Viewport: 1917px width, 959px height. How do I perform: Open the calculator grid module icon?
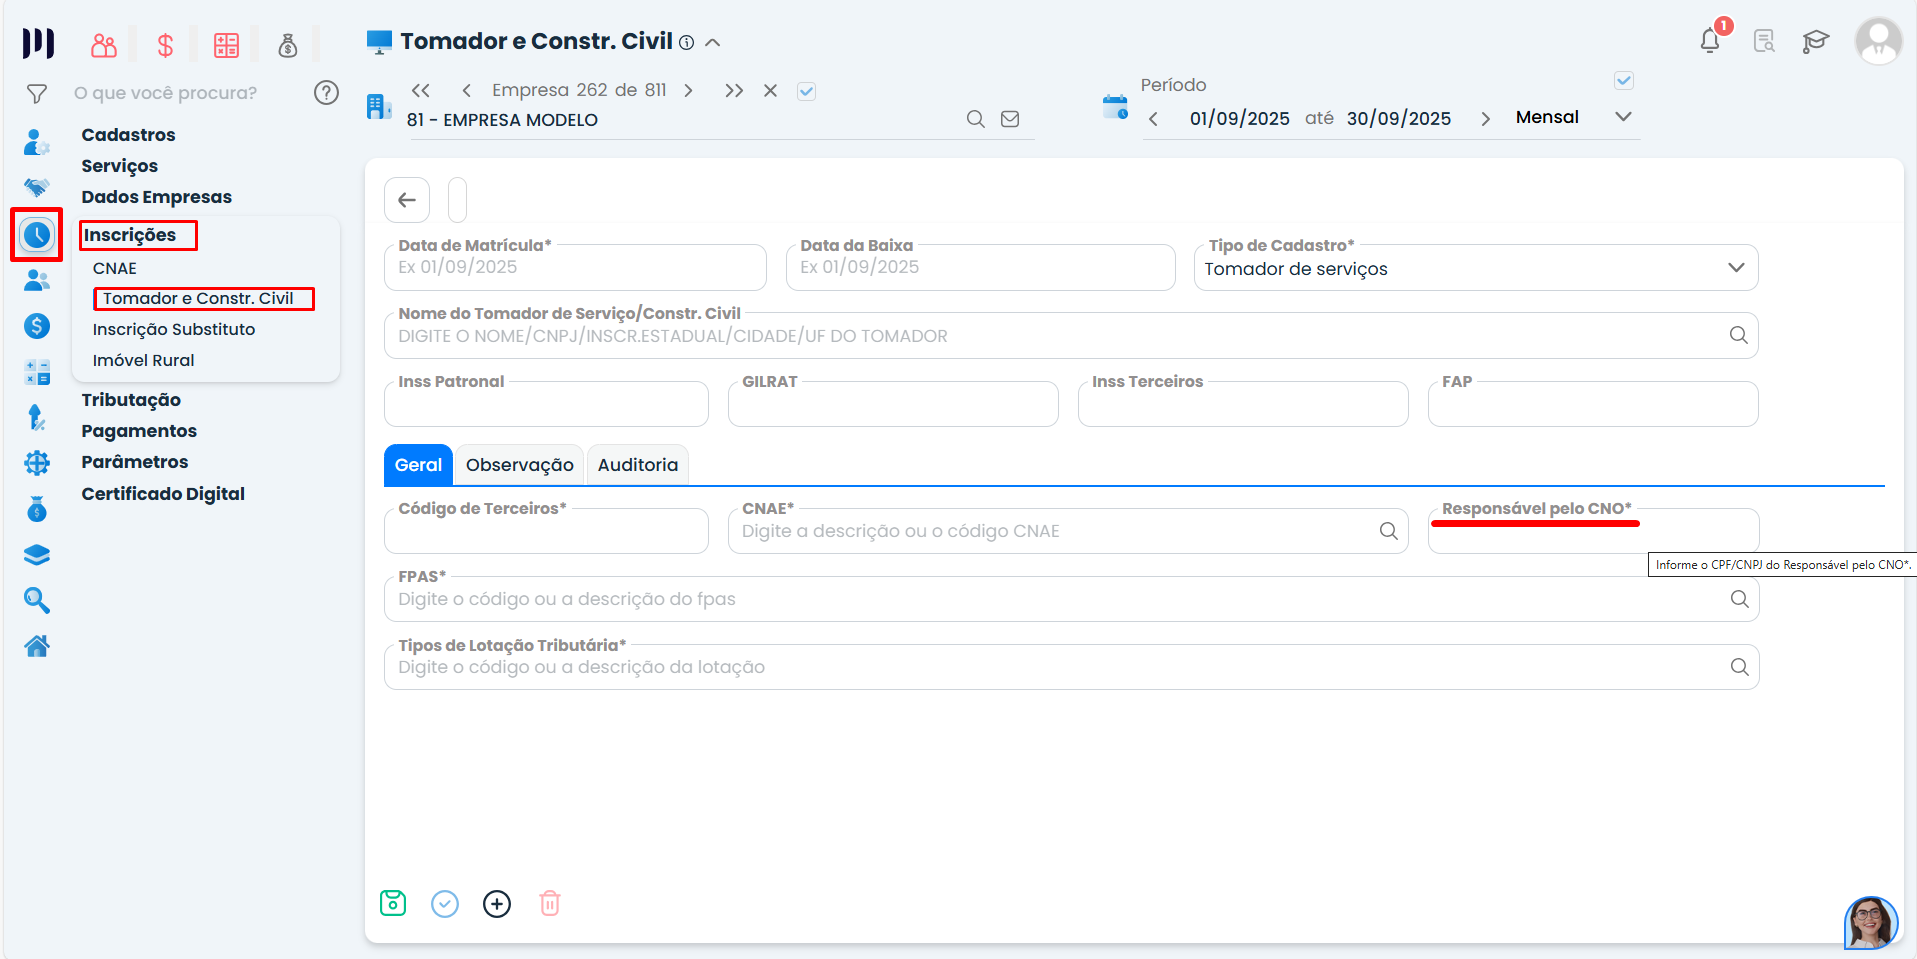coord(227,45)
